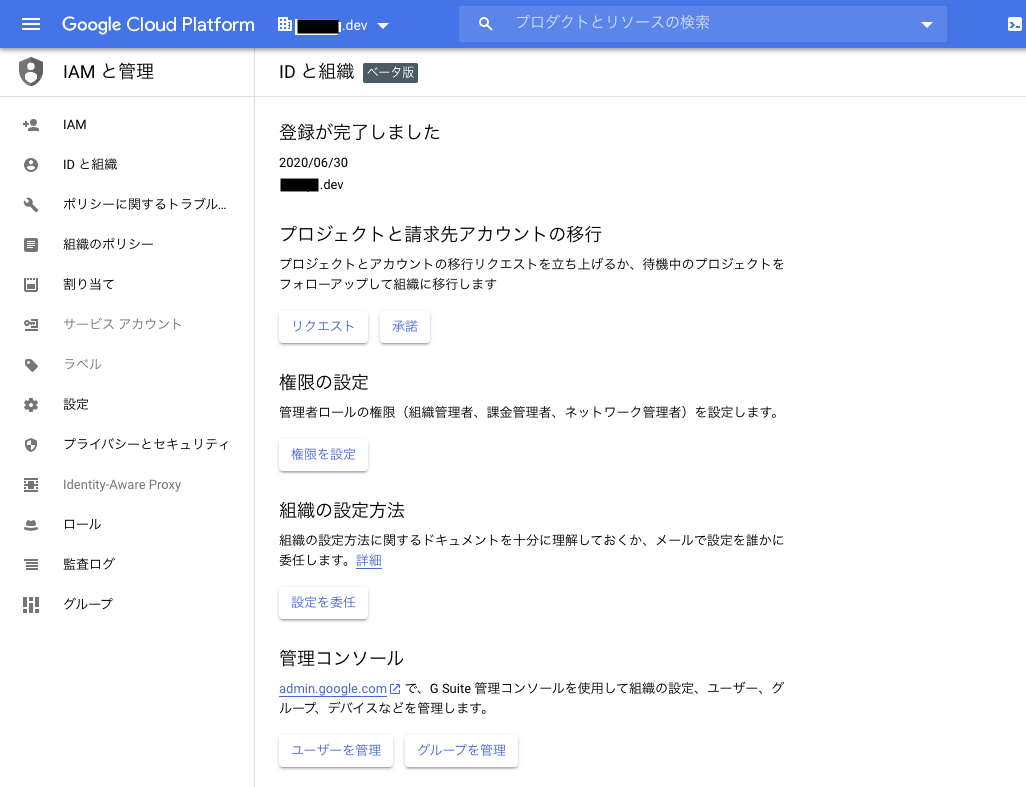Focus the プロダクトとリソースの検索 field
This screenshot has width=1026, height=787.
[x=702, y=24]
